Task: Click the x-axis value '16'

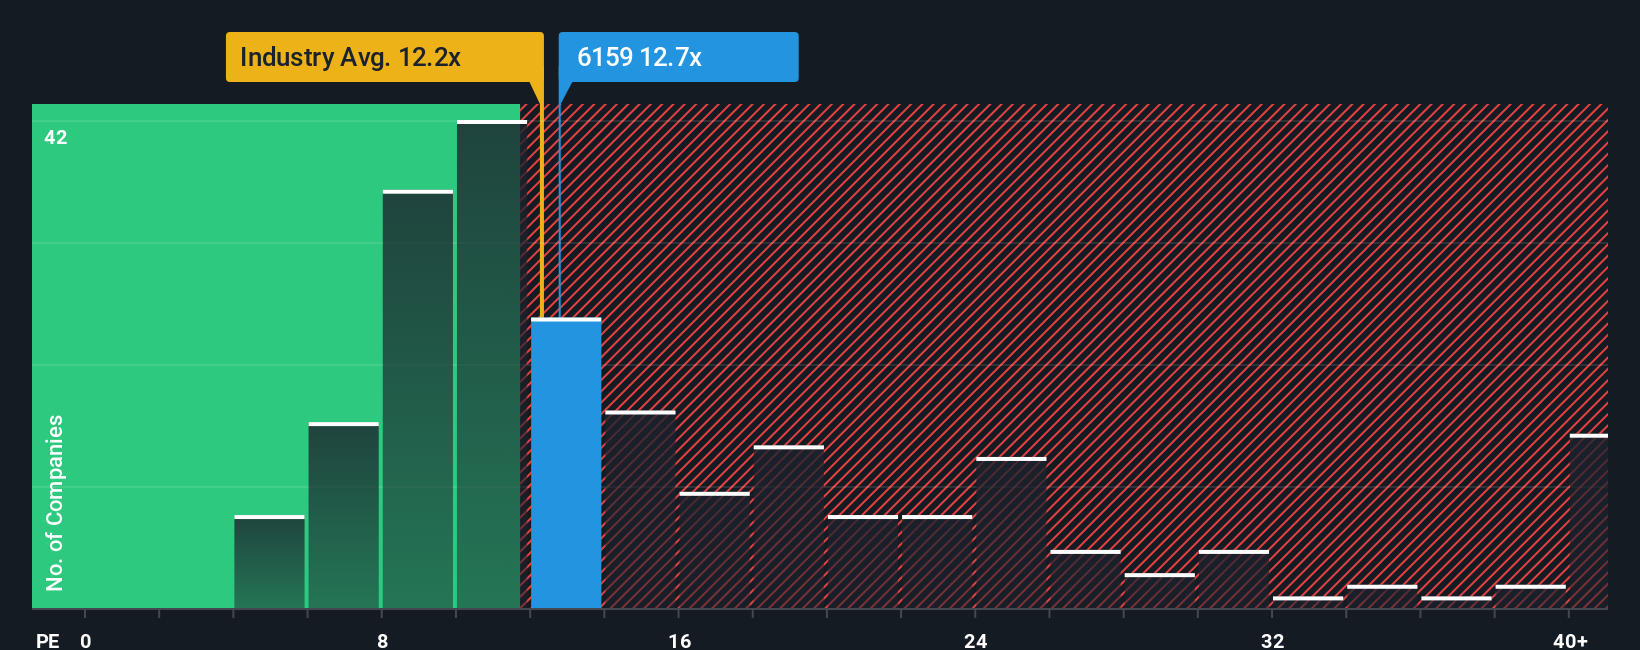Action: [x=680, y=640]
